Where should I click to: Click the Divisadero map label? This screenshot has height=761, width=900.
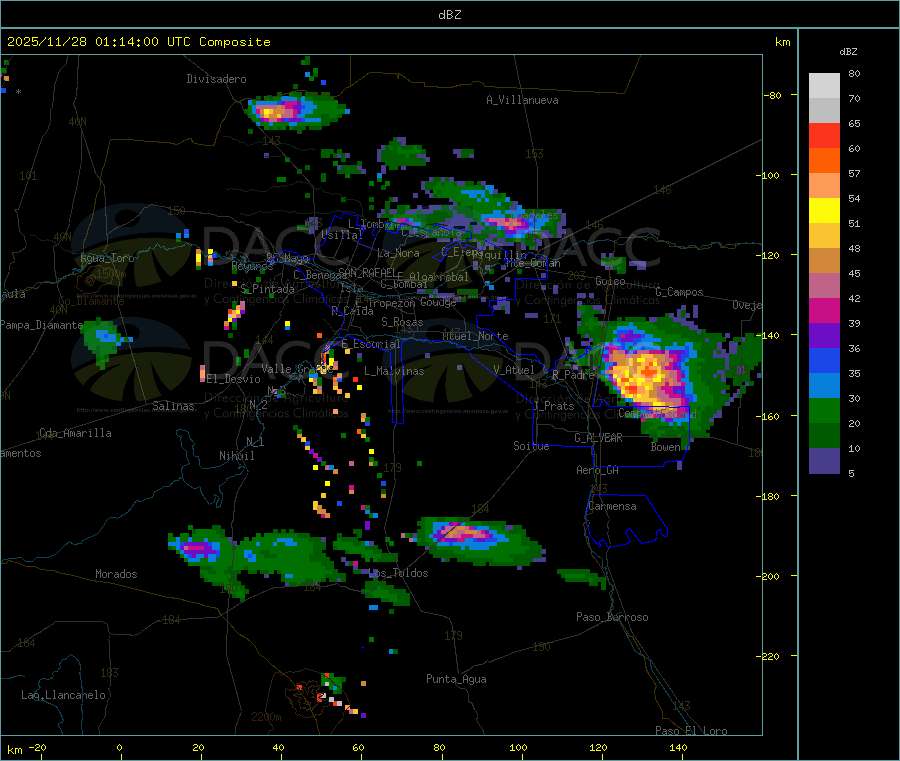coord(216,79)
